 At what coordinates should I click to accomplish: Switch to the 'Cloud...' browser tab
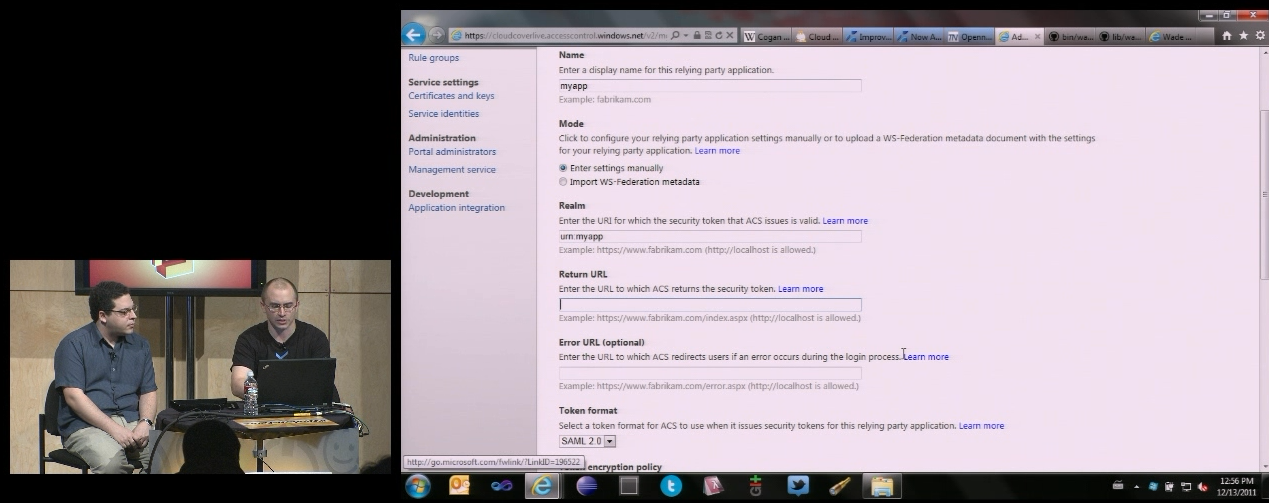click(x=818, y=36)
